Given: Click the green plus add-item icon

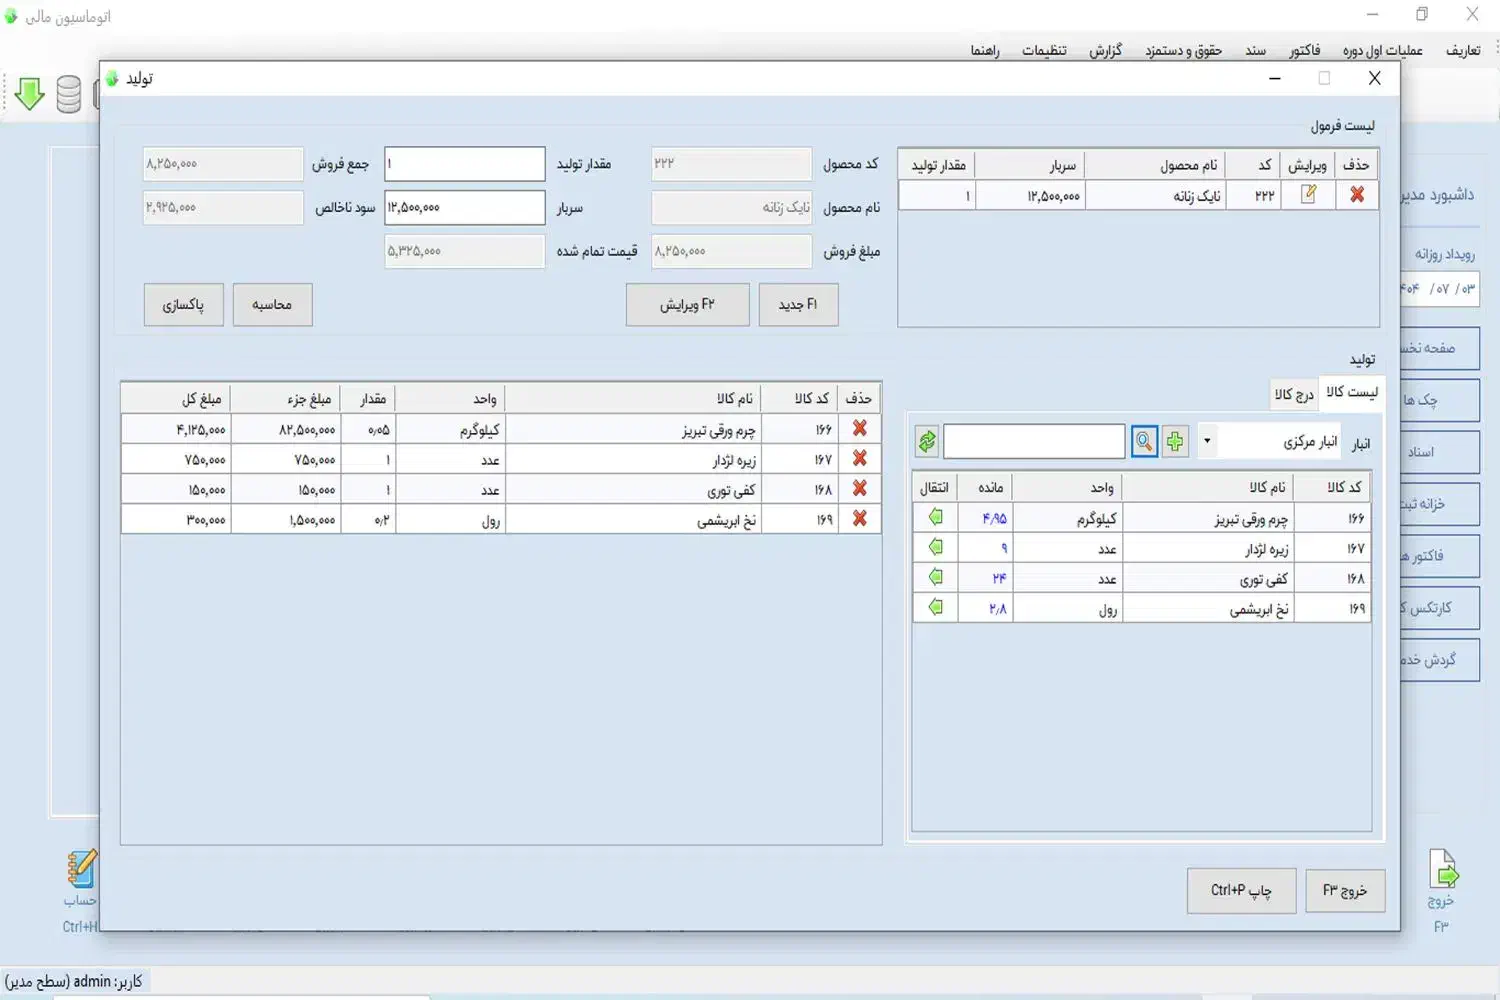Looking at the screenshot, I should tap(1175, 441).
